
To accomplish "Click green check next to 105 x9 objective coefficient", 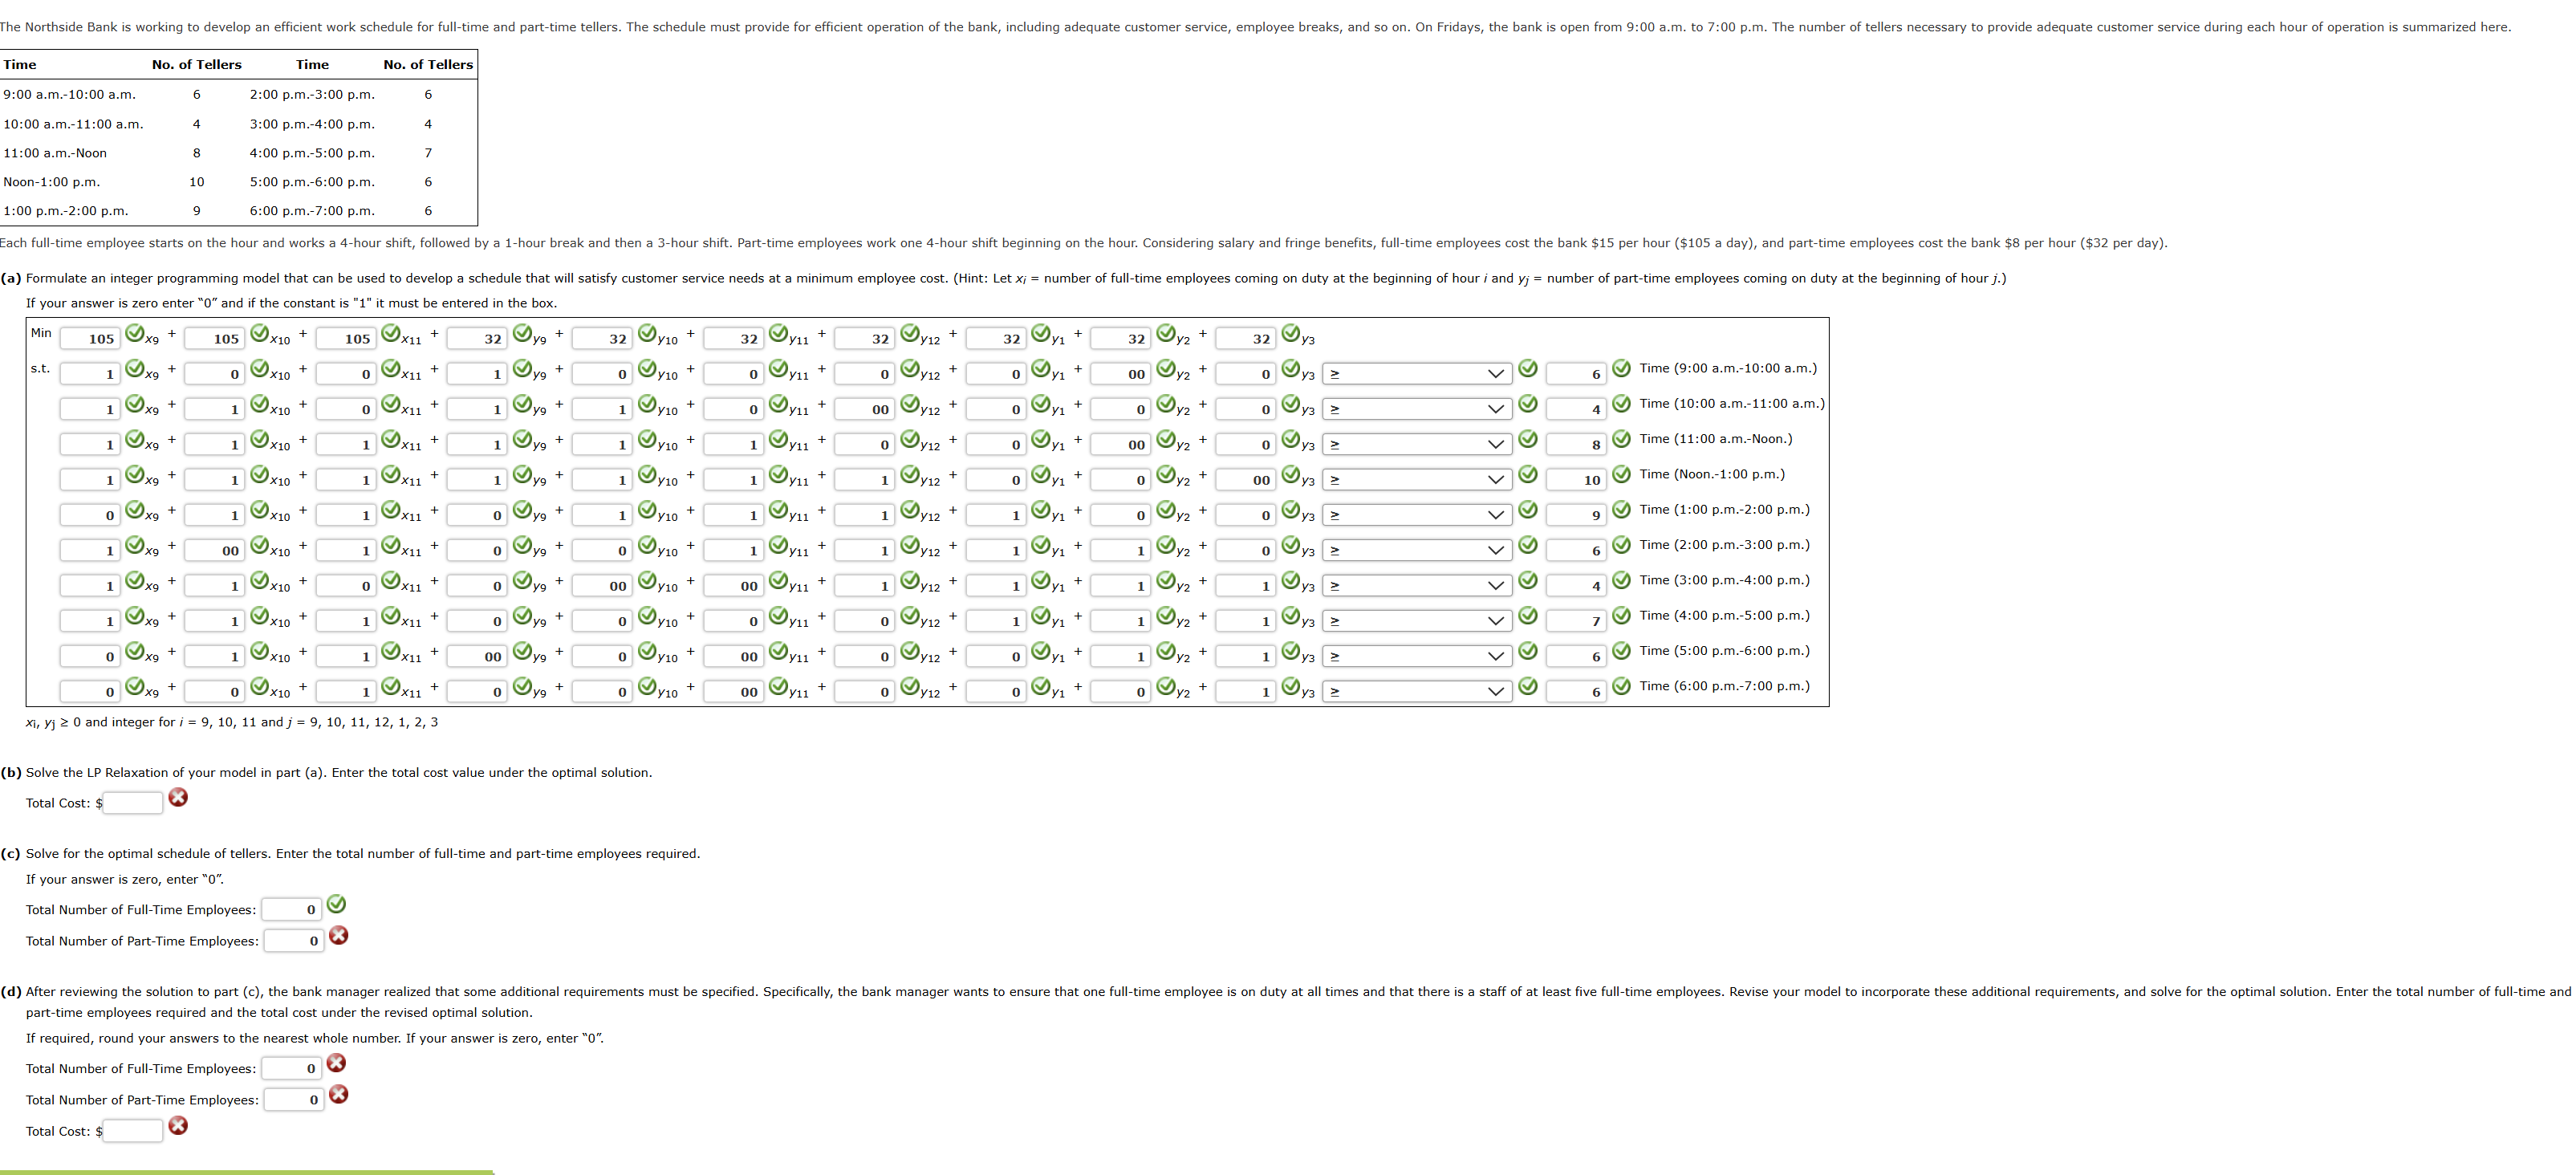I will (x=135, y=333).
